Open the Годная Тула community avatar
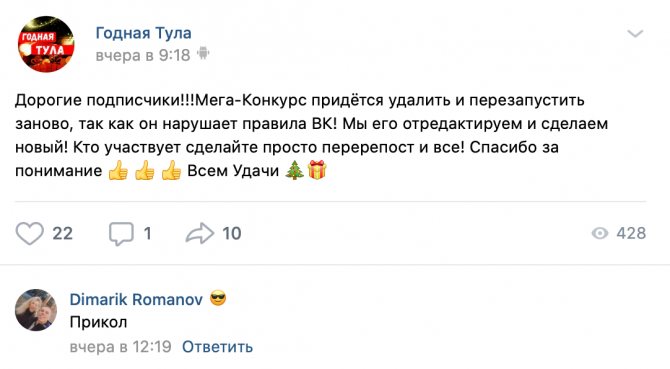 pos(46,44)
